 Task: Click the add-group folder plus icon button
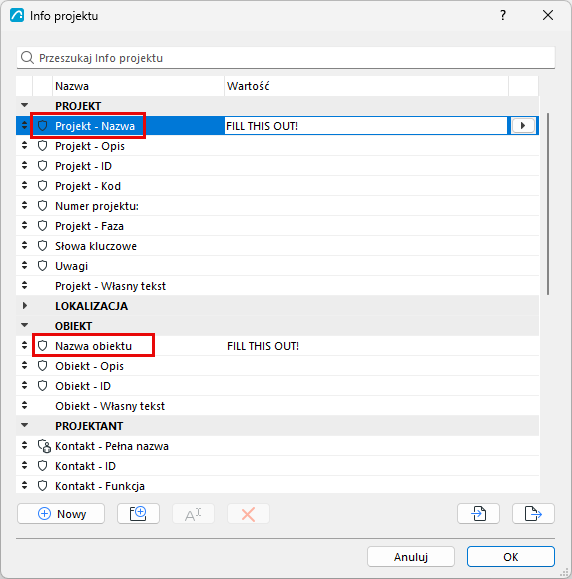coord(138,513)
